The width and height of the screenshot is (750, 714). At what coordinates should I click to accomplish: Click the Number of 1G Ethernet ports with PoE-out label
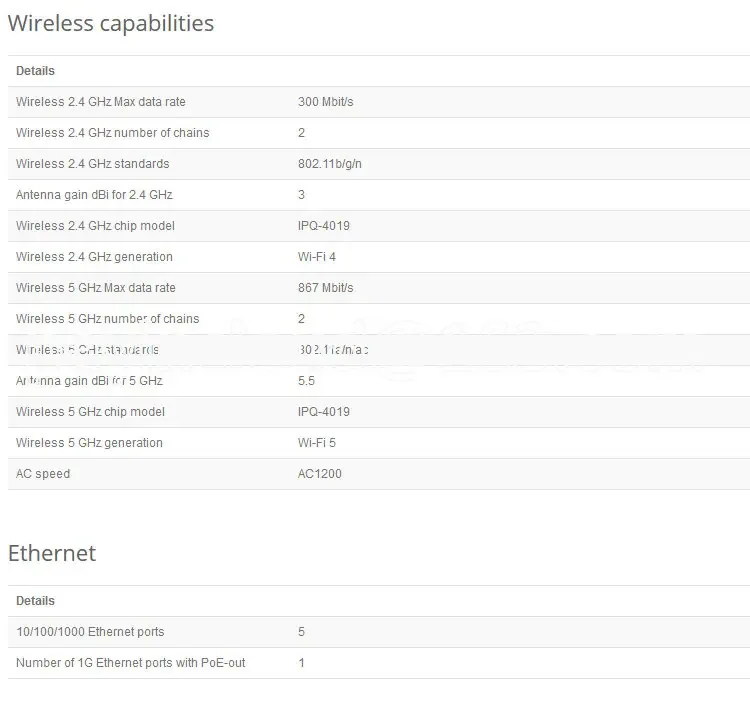[130, 663]
